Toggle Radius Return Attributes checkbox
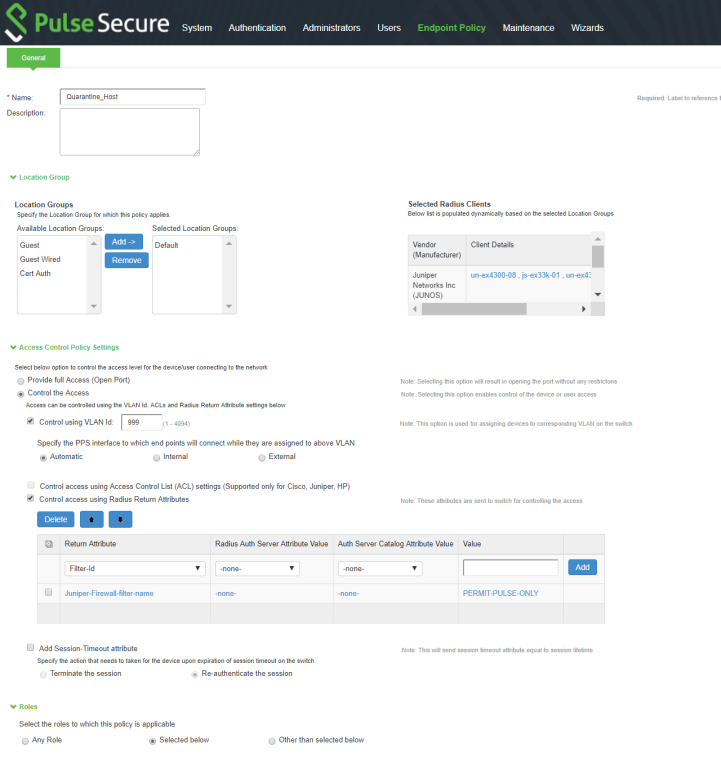The width and height of the screenshot is (721, 757). (x=30, y=498)
